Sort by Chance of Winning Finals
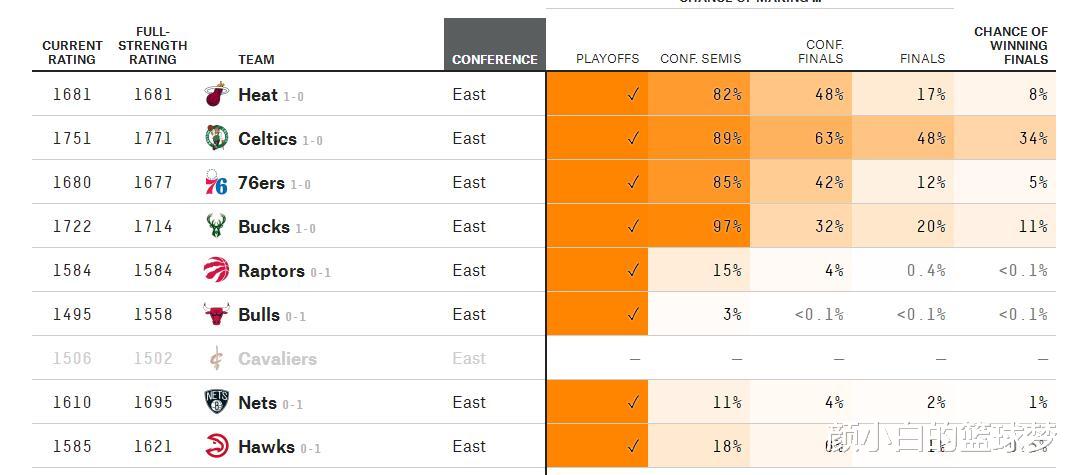 (x=1011, y=45)
